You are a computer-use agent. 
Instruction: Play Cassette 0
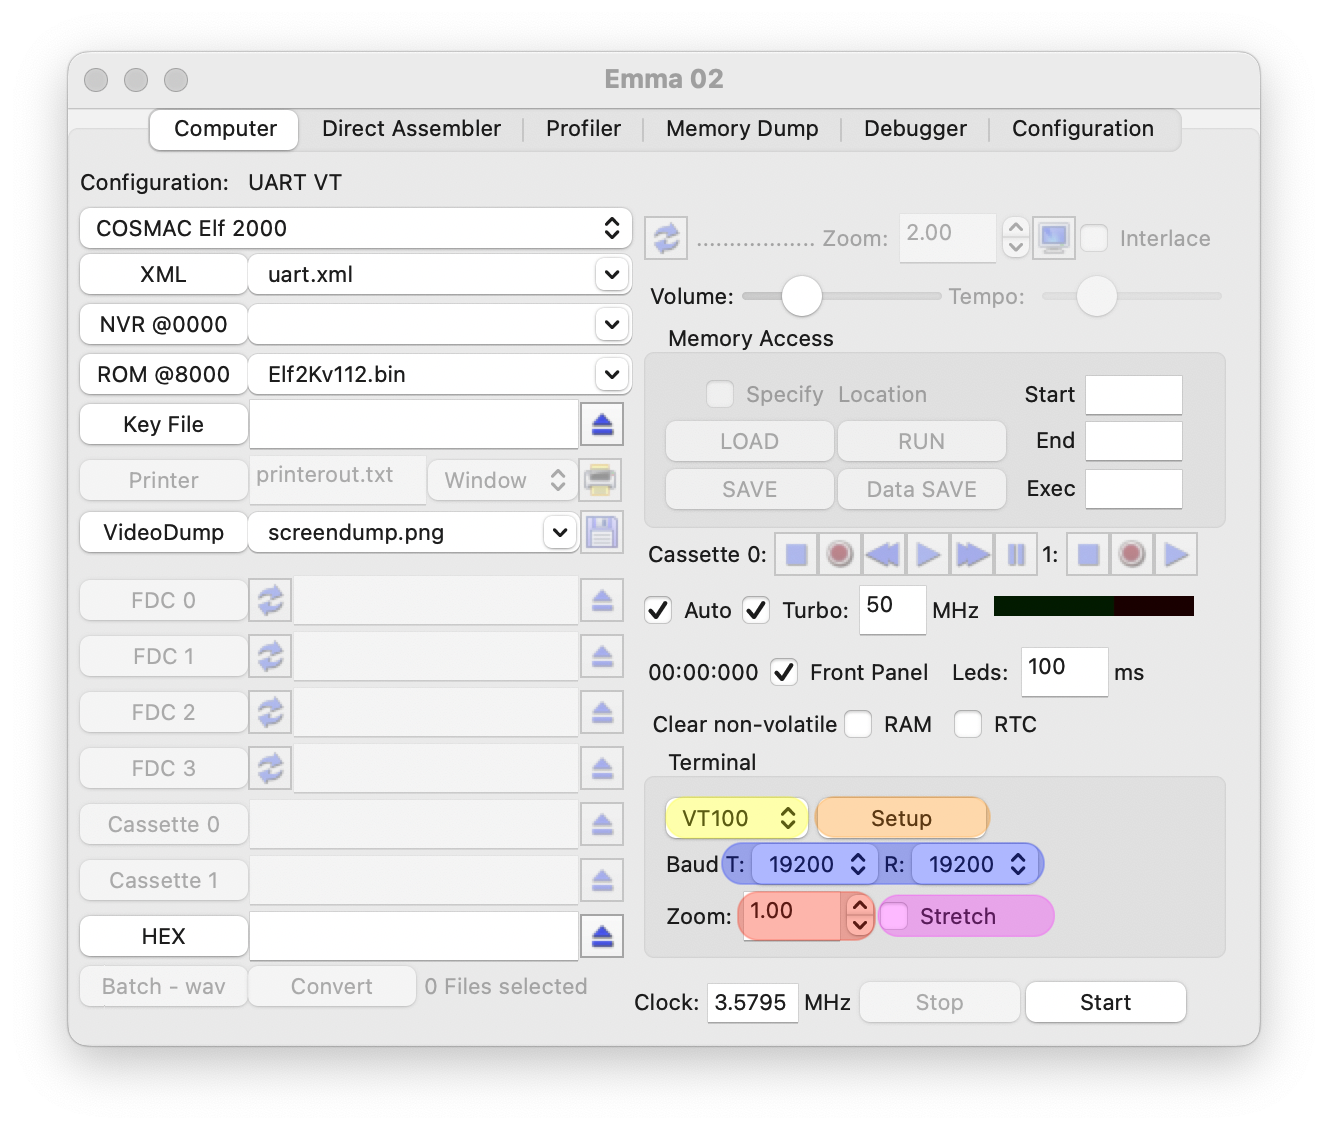[x=928, y=554]
